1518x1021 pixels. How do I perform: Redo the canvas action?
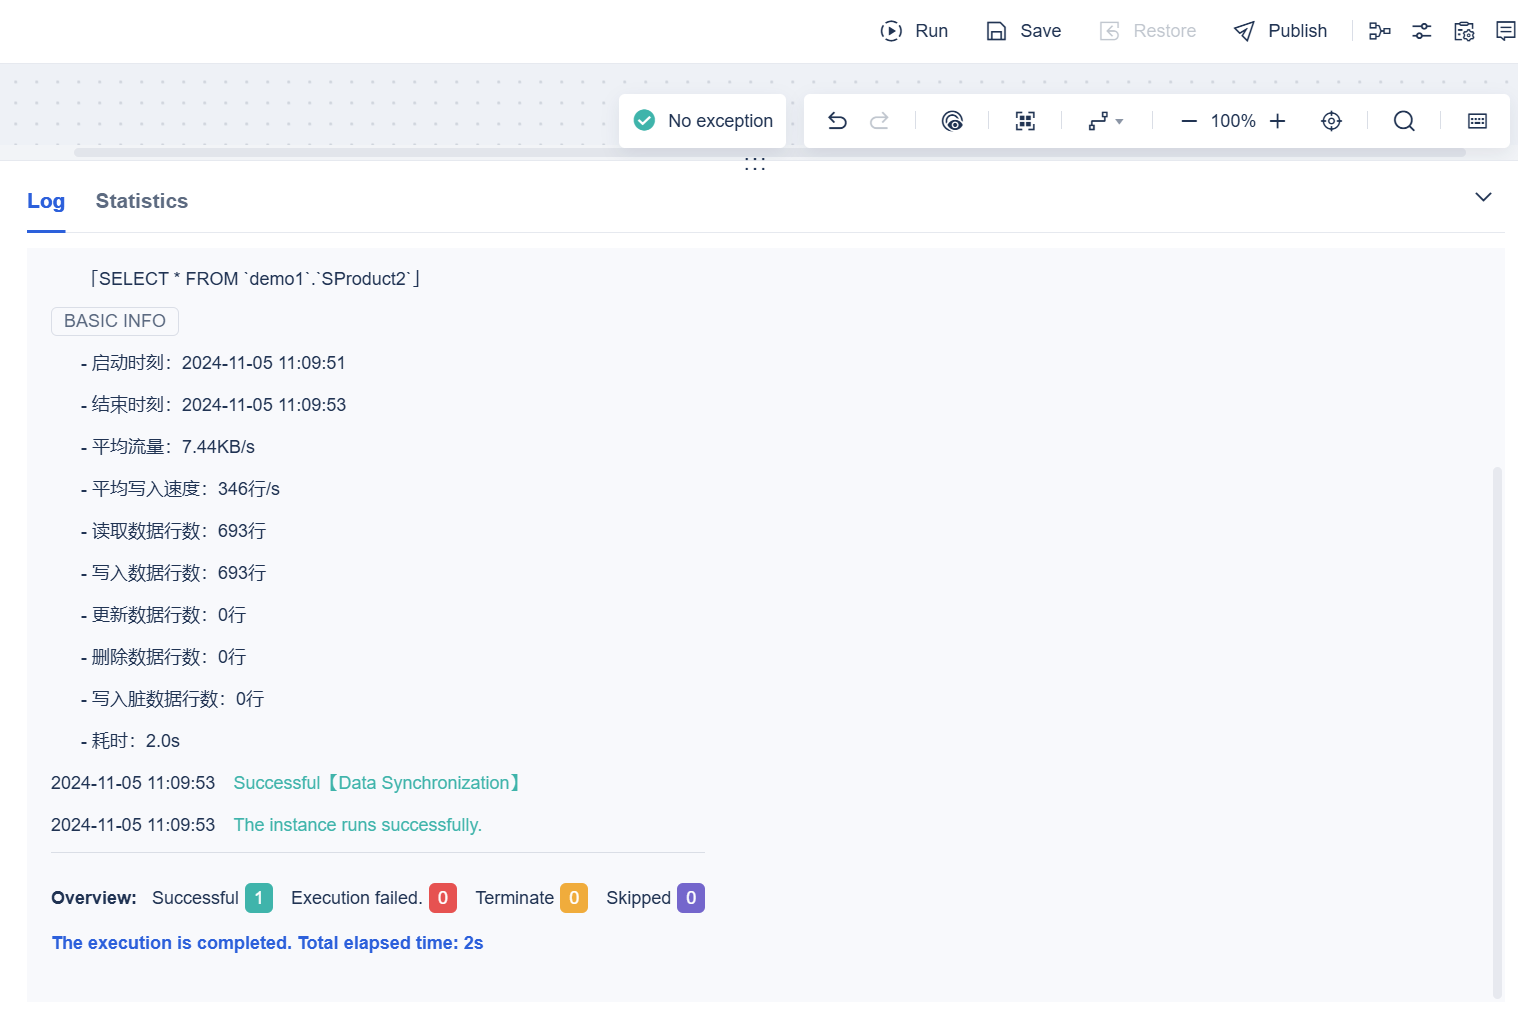point(879,121)
